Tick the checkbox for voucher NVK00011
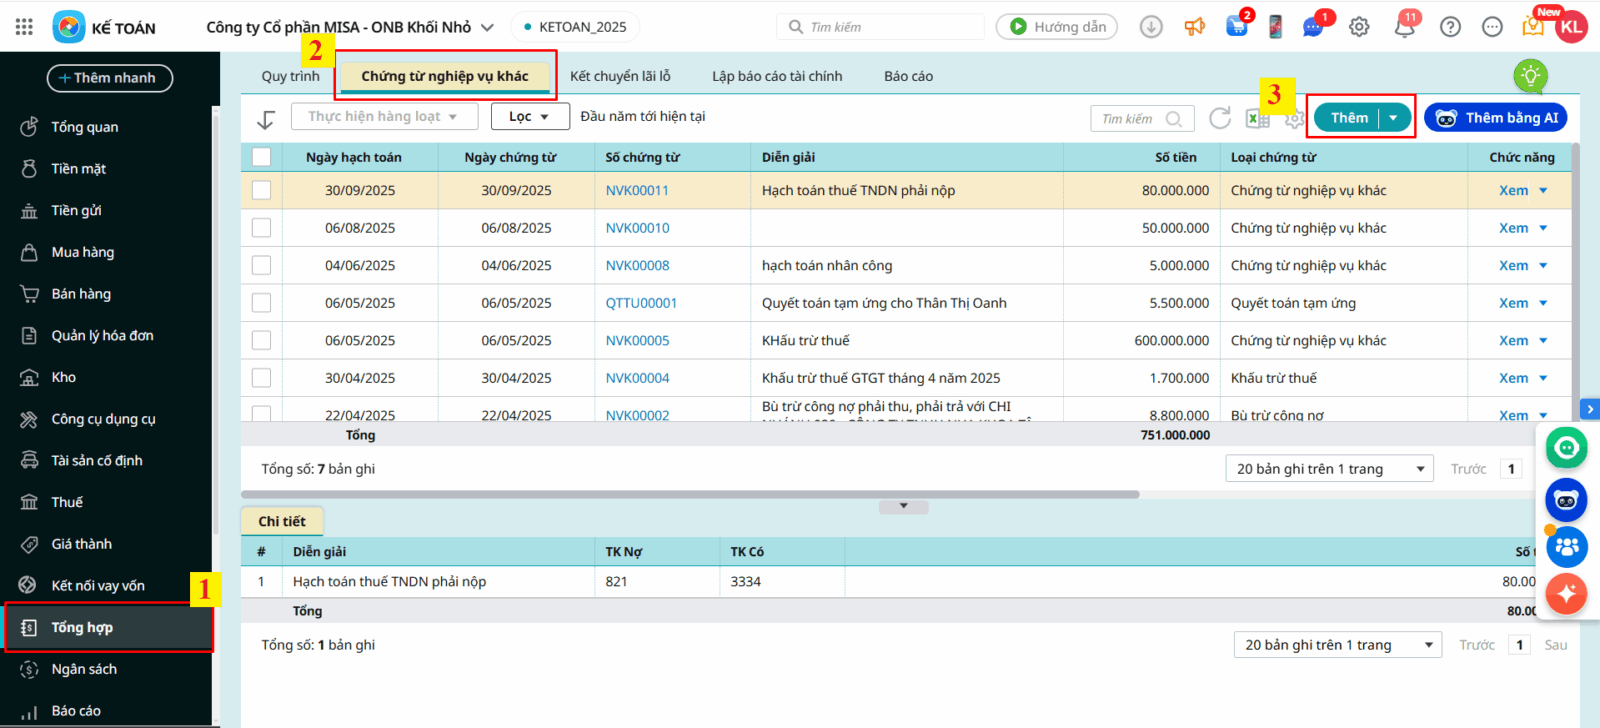The height and width of the screenshot is (728, 1600). 262,190
